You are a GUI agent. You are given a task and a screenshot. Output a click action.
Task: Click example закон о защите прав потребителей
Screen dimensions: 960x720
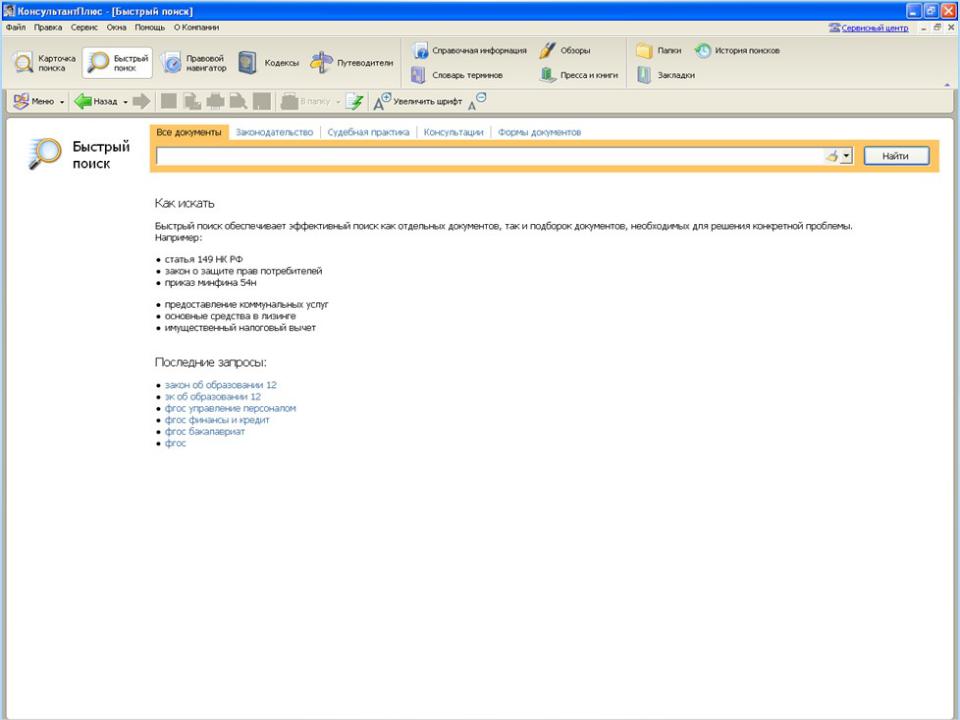tap(243, 271)
